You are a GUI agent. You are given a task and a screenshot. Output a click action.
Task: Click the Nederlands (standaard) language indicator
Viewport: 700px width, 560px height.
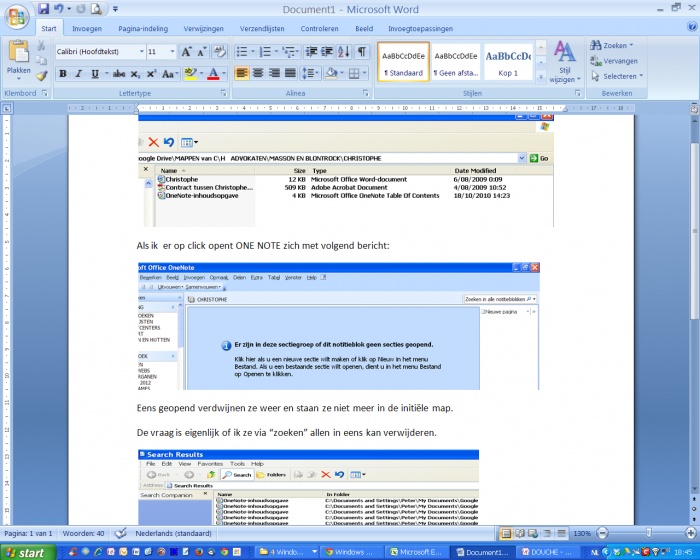[173, 533]
